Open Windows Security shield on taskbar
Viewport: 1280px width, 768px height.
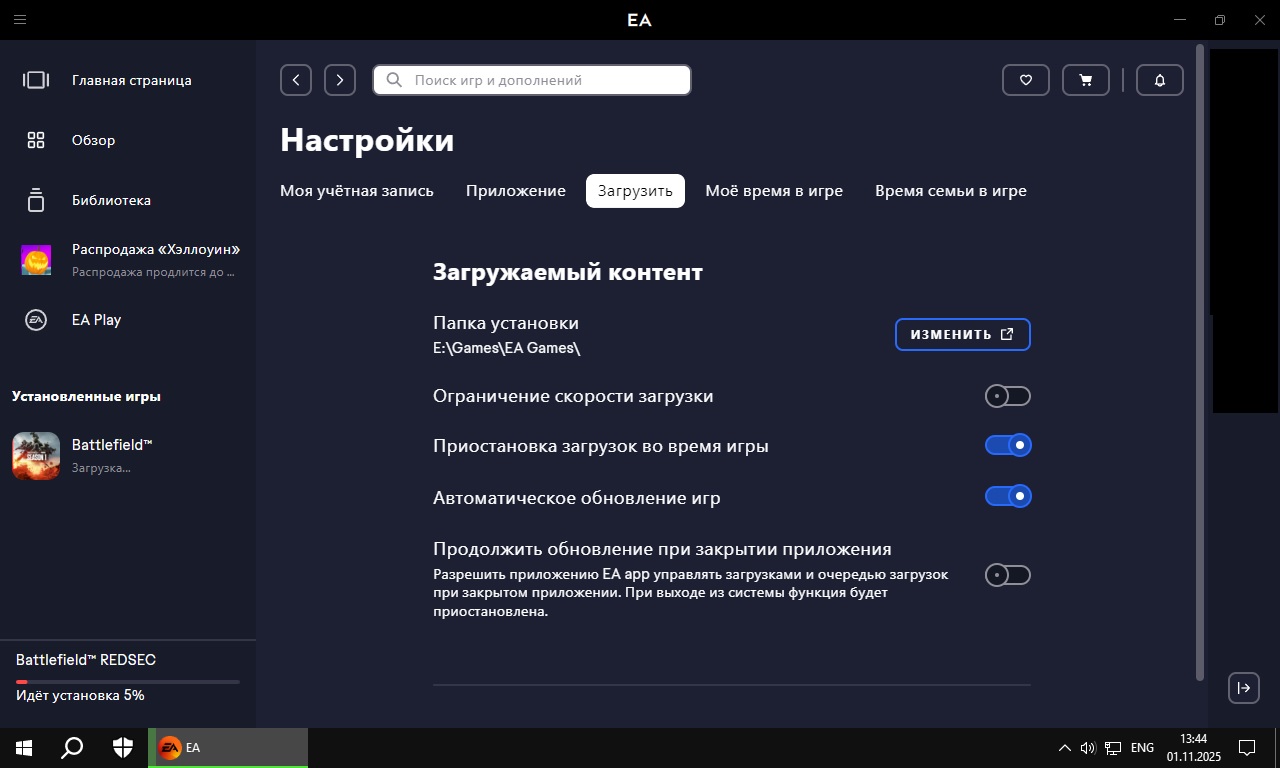pos(123,748)
